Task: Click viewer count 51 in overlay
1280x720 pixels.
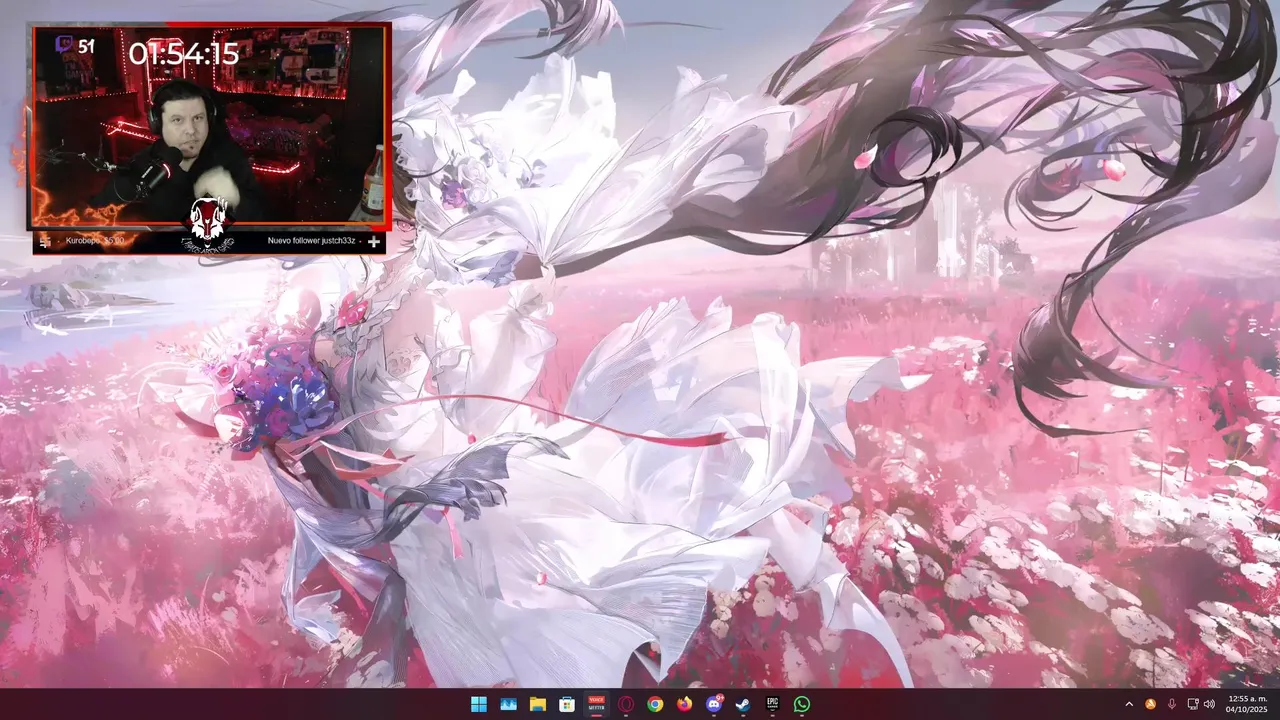Action: pos(86,46)
